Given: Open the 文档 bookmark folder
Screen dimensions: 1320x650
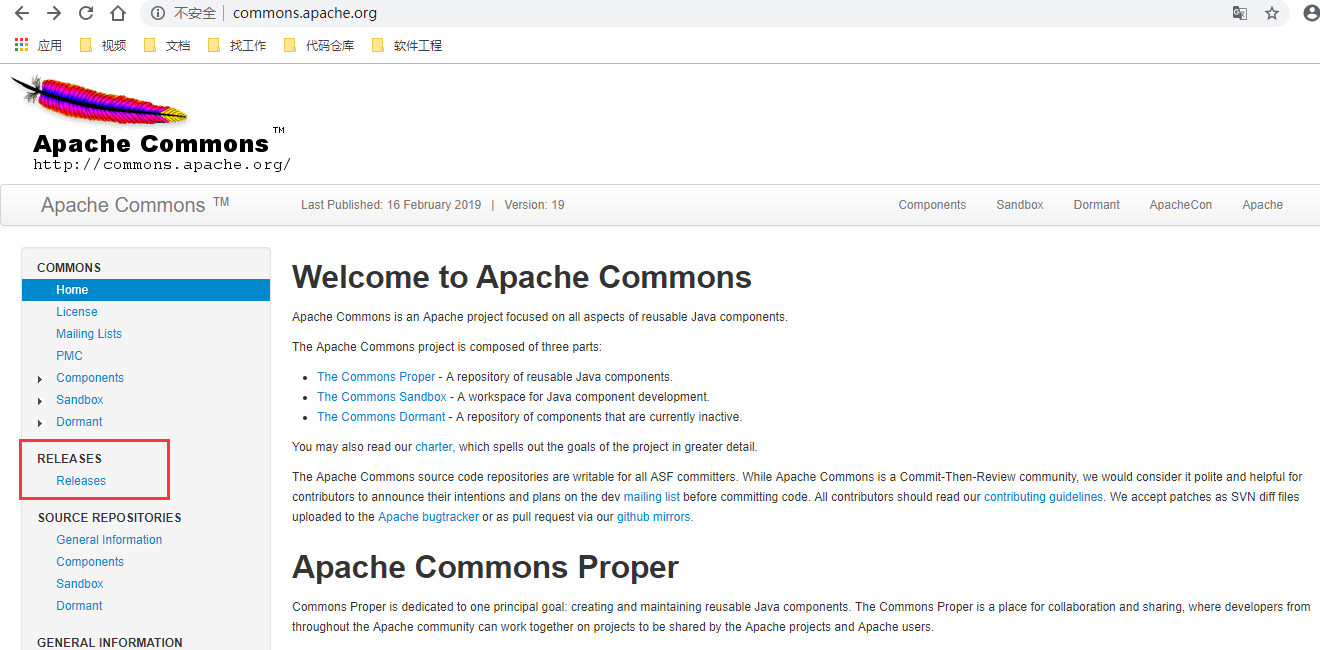Looking at the screenshot, I should [x=167, y=45].
